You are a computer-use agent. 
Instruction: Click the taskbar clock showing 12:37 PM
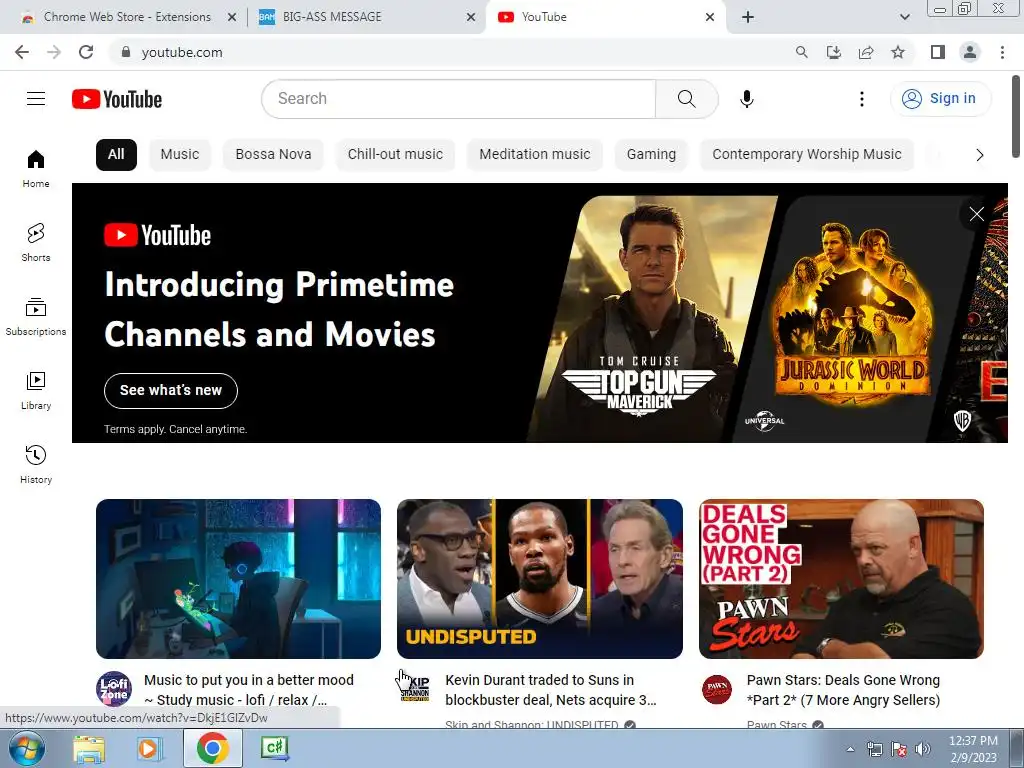[973, 749]
